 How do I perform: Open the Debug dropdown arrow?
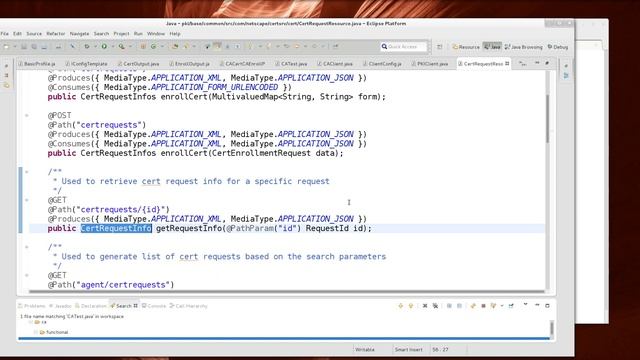point(95,47)
